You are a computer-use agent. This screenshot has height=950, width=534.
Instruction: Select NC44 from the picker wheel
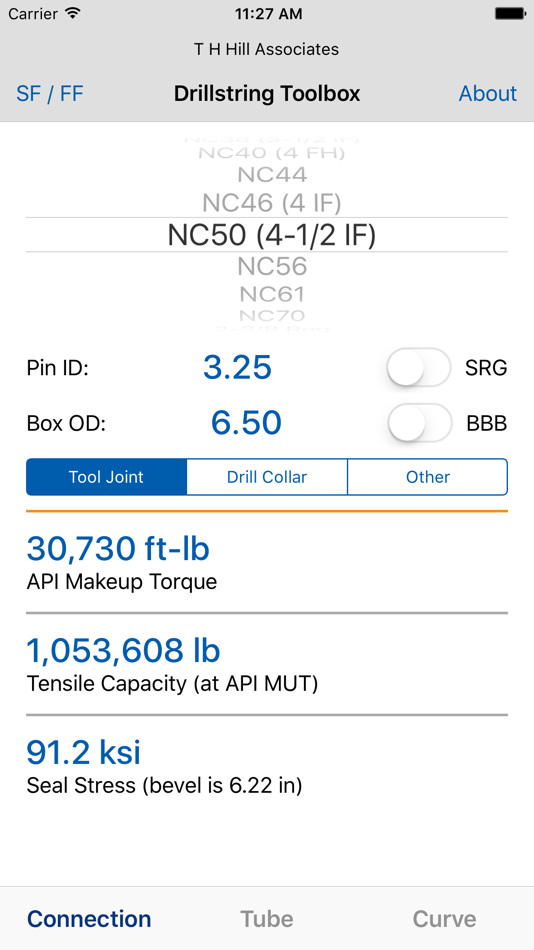(272, 175)
